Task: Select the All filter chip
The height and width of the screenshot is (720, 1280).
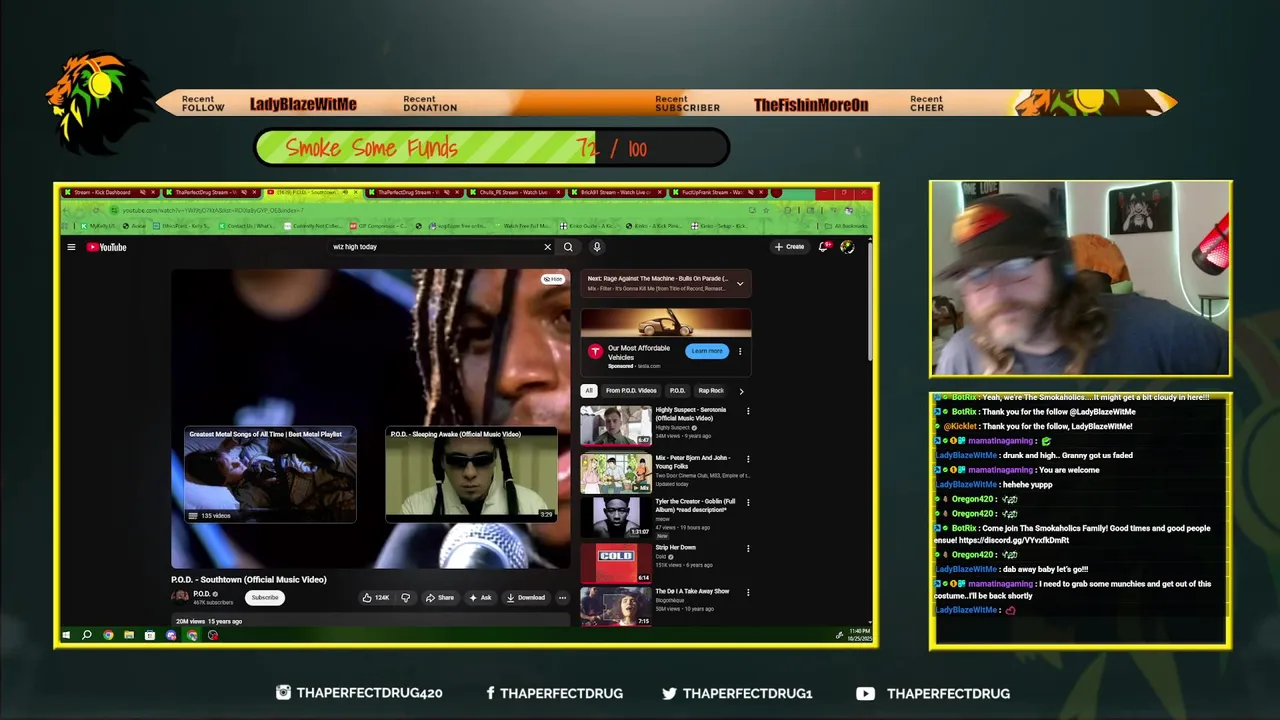Action: [589, 391]
